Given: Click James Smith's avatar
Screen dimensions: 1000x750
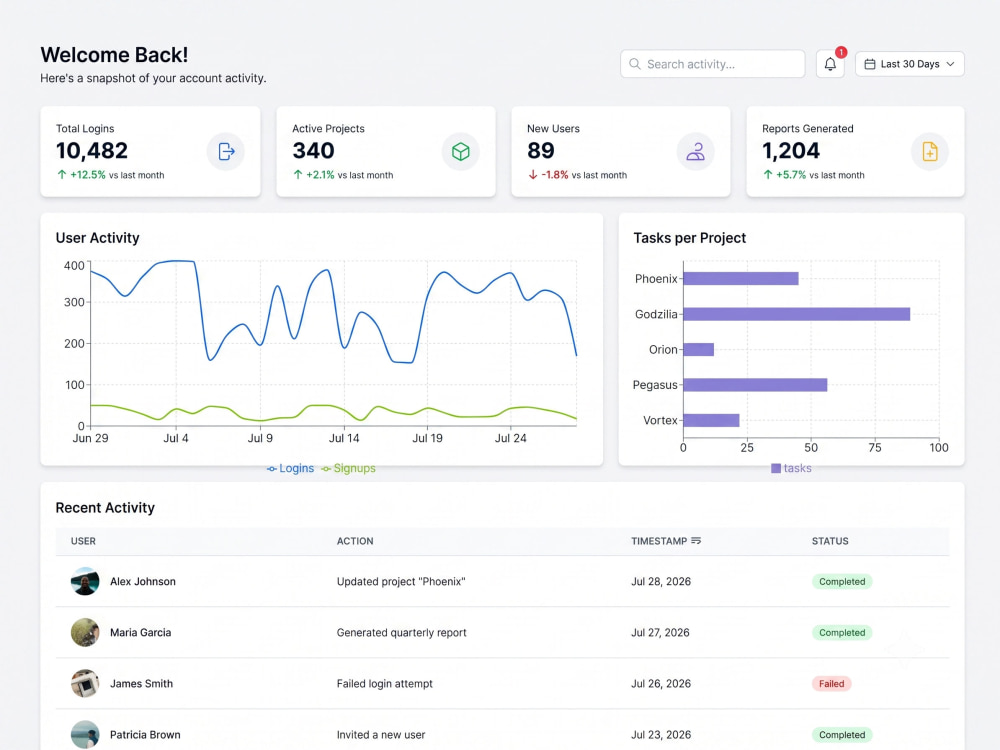Looking at the screenshot, I should pos(85,683).
